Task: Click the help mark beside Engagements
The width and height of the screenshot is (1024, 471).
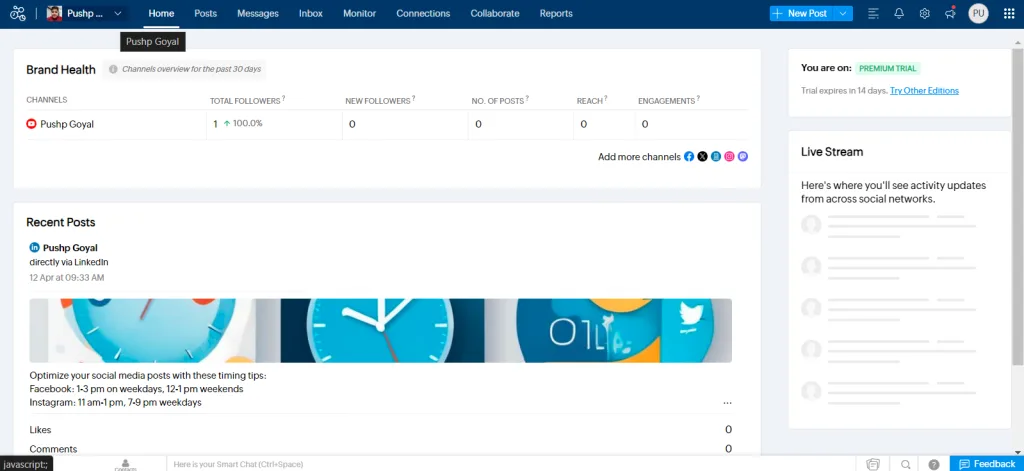Action: (x=698, y=99)
